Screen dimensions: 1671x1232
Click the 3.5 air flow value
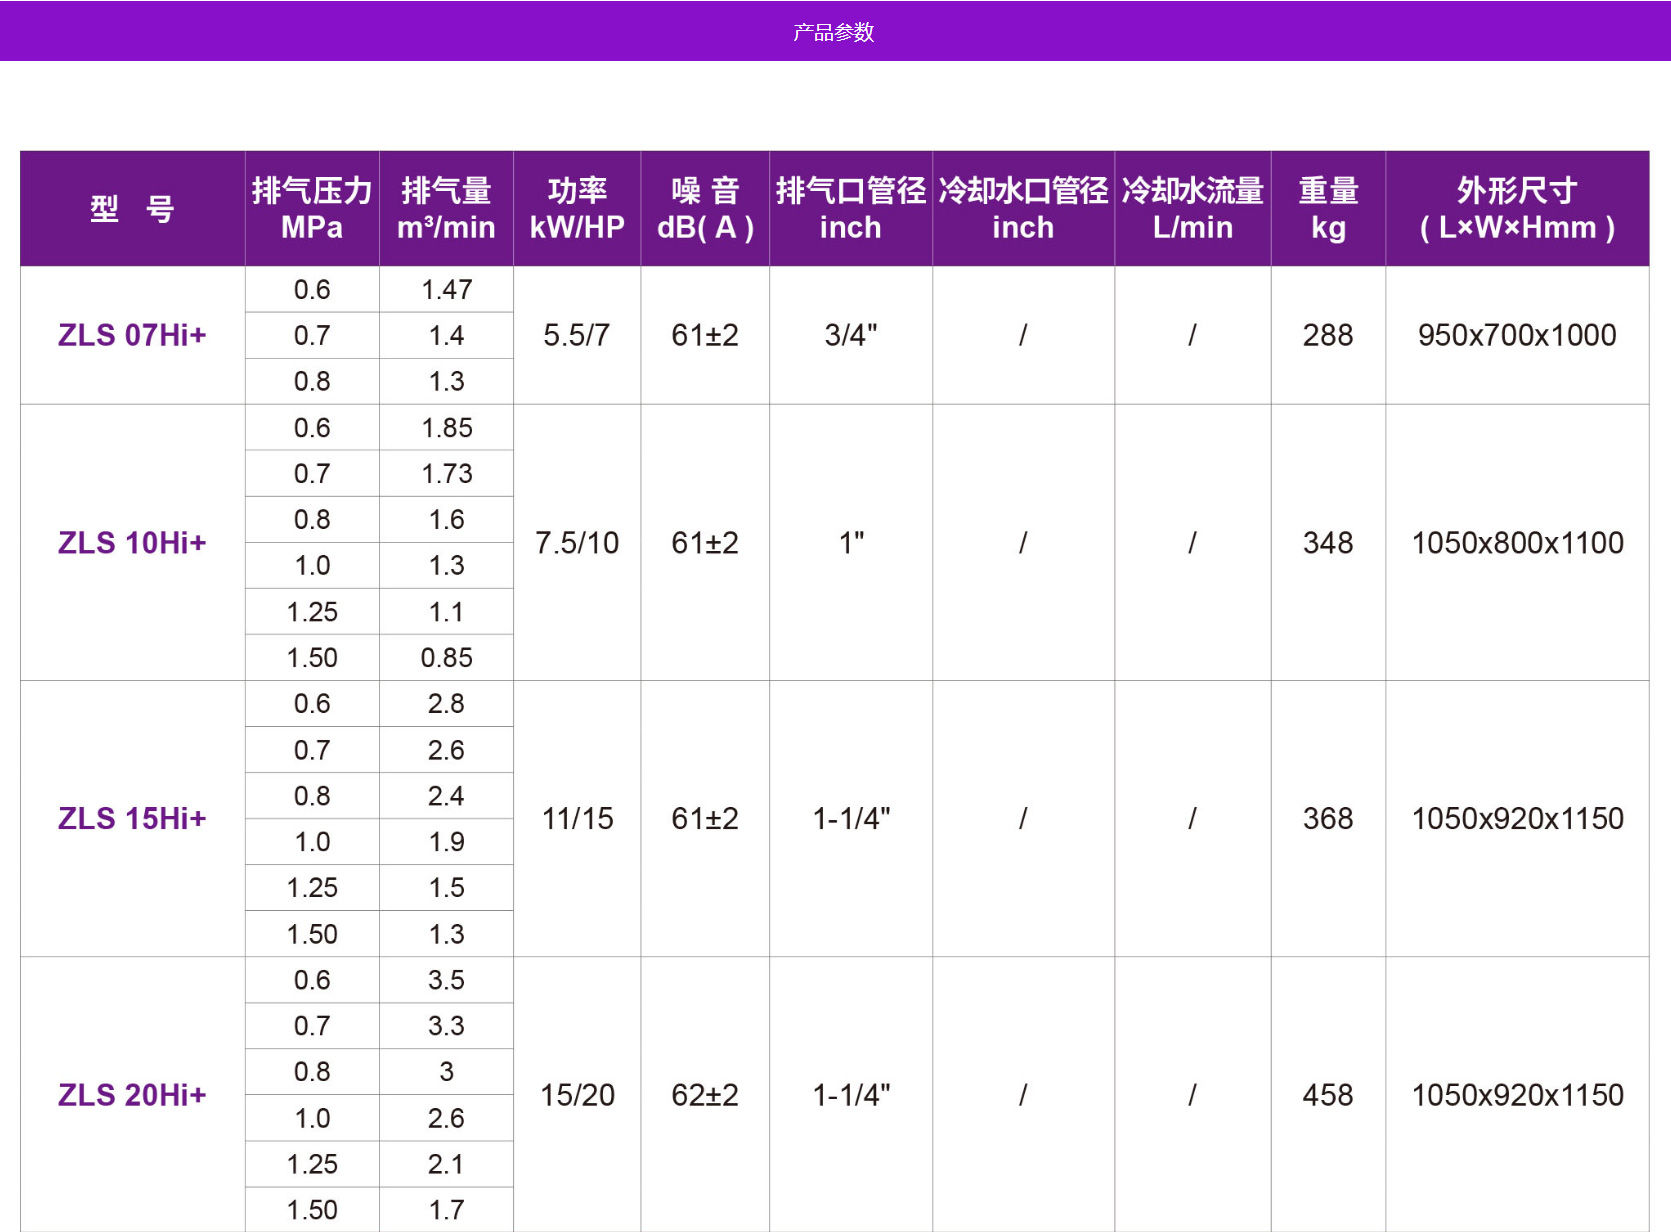point(446,980)
